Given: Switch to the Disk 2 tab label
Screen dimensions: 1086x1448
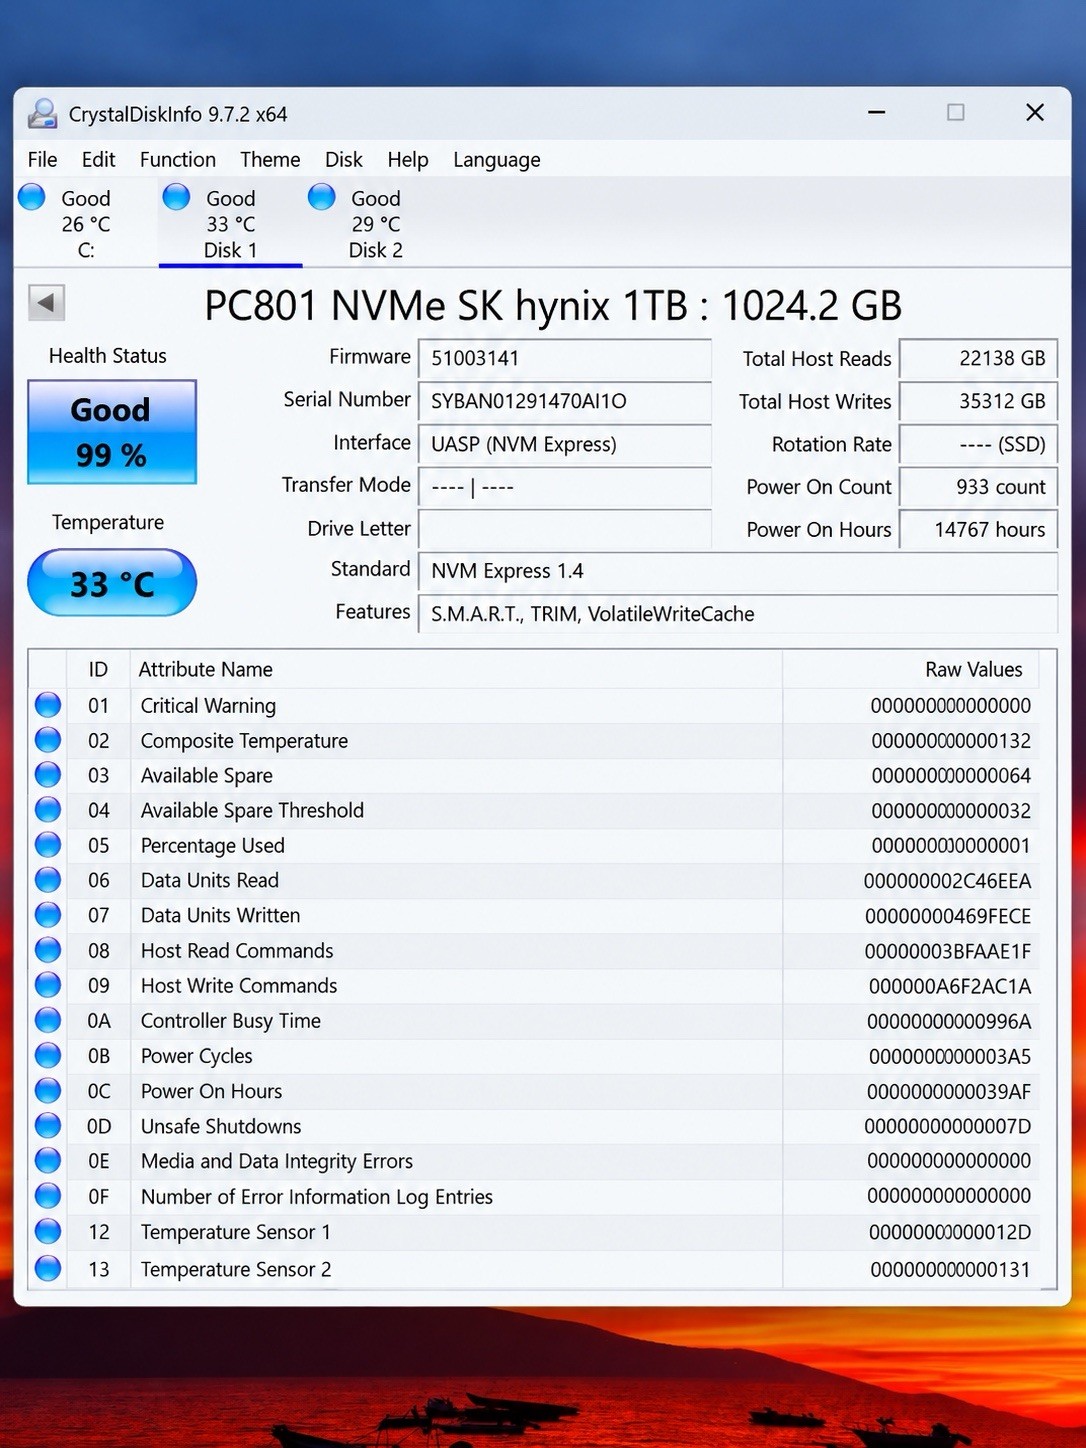Looking at the screenshot, I should [375, 250].
